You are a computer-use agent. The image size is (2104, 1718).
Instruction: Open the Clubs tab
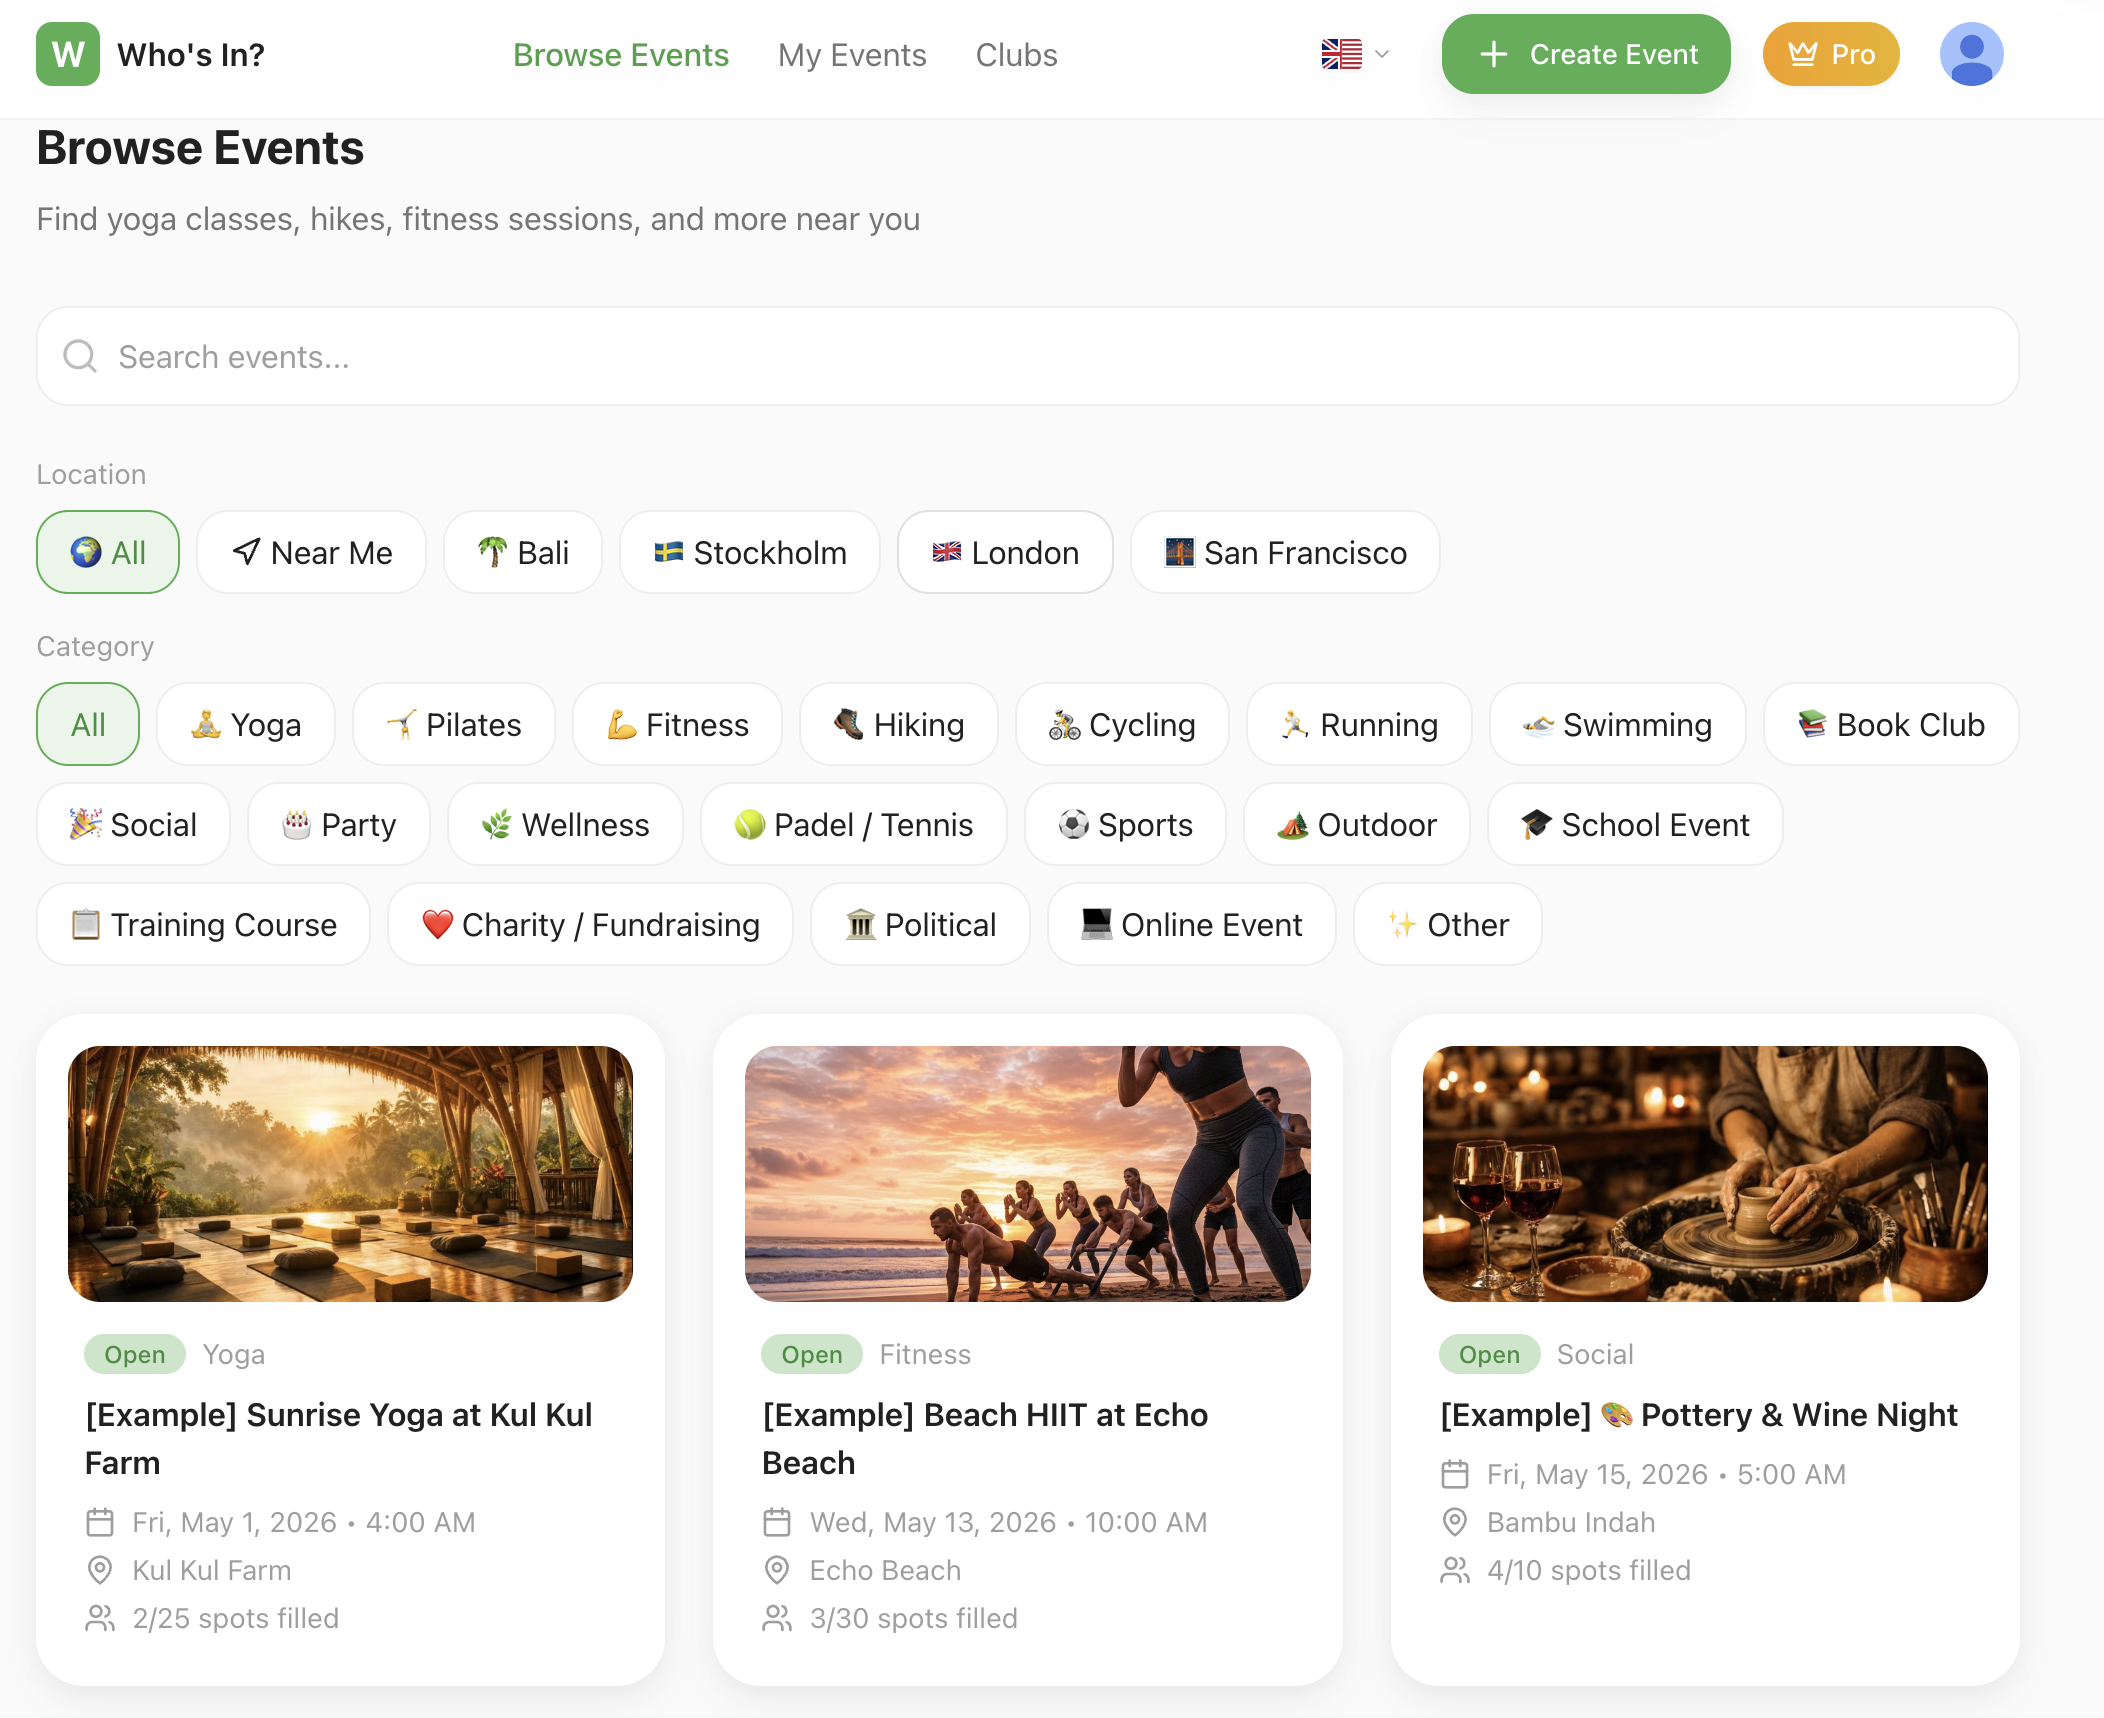point(1016,55)
